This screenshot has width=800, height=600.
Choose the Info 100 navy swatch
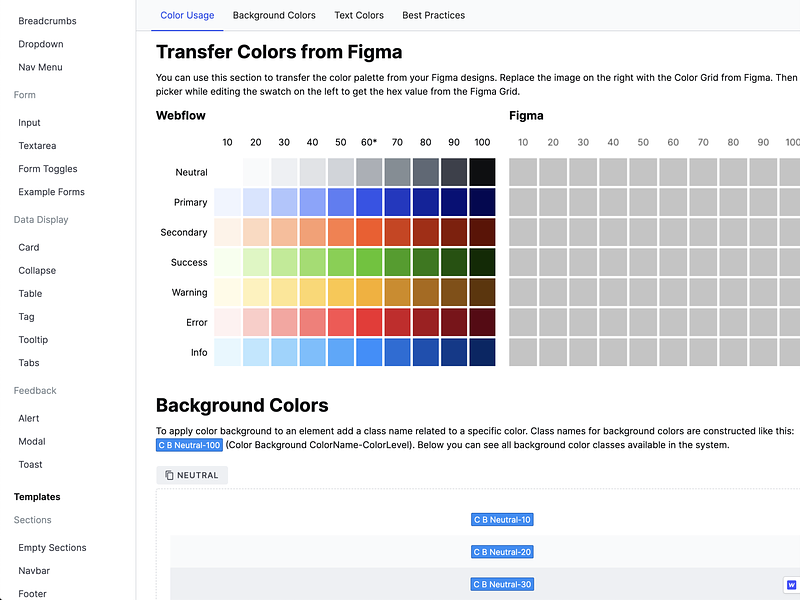pos(482,352)
